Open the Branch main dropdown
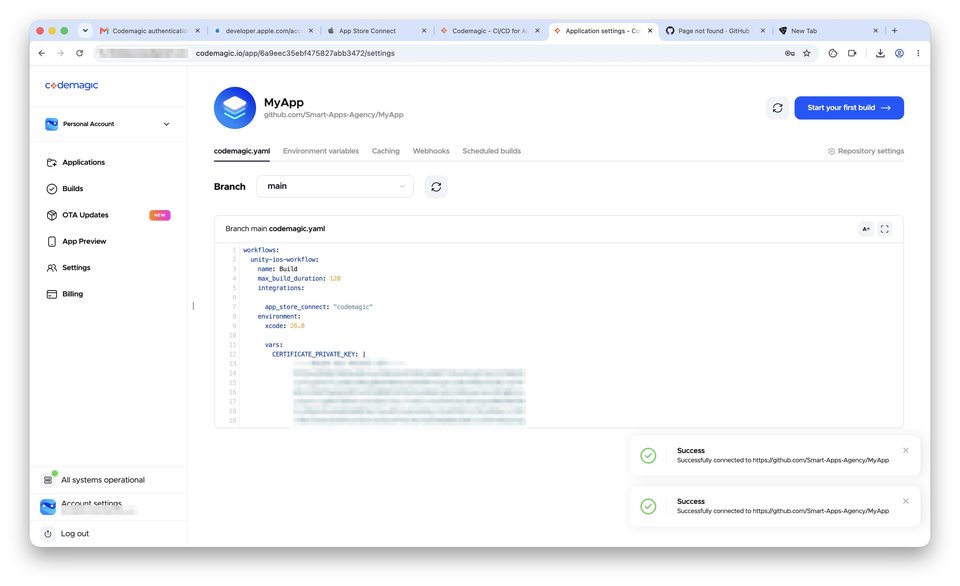 pyautogui.click(x=335, y=186)
